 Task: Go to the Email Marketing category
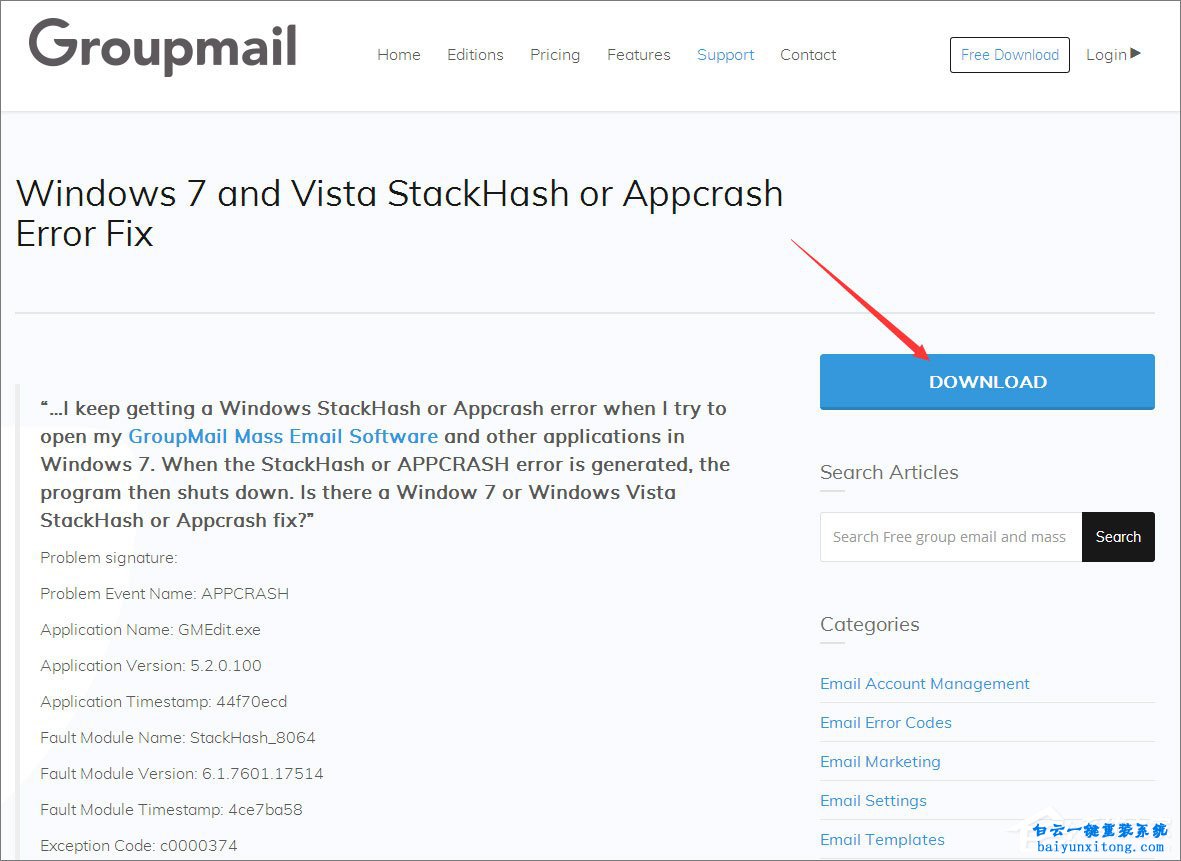tap(880, 762)
